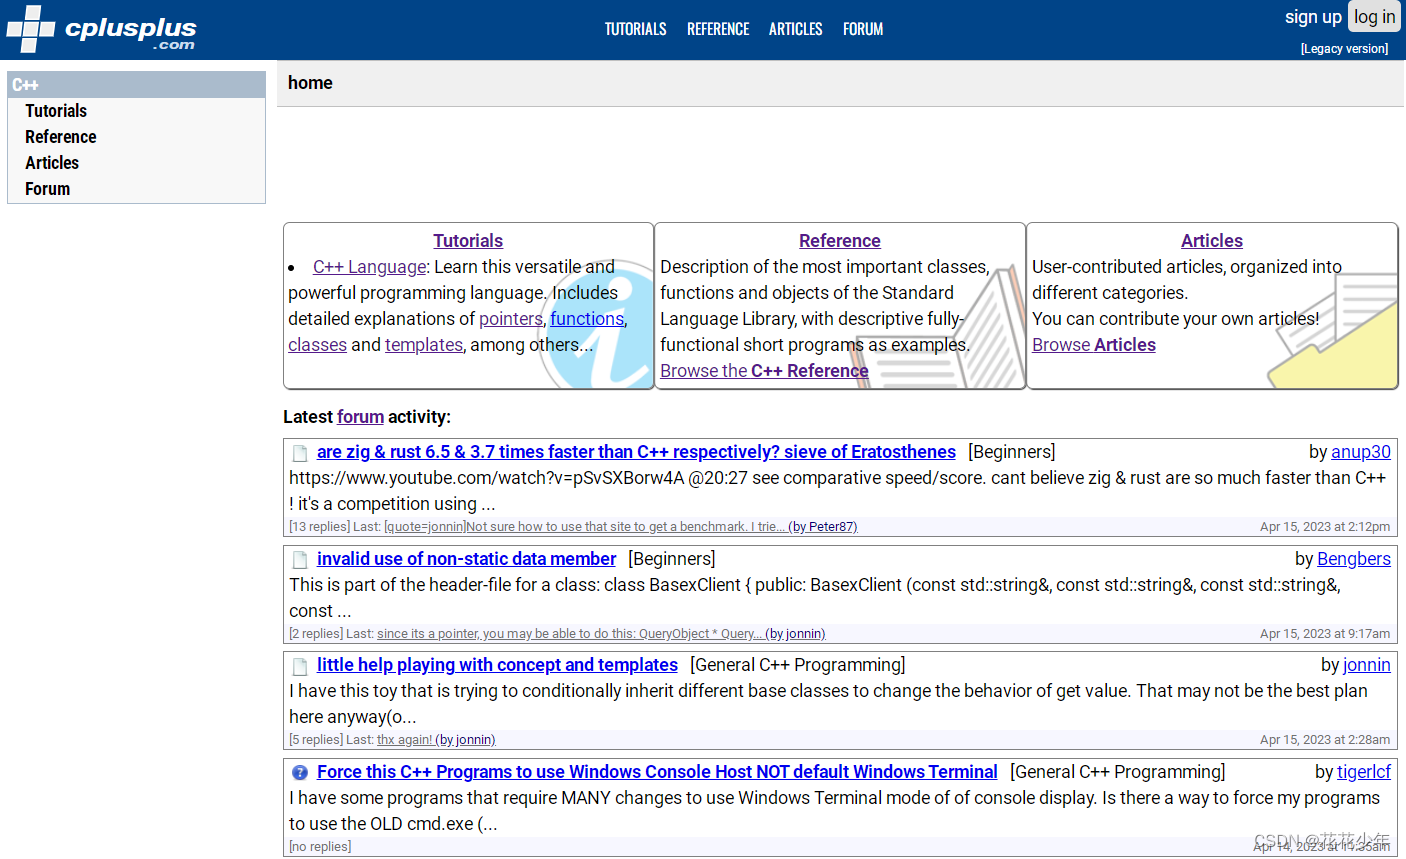Viewport: 1406px width, 859px height.
Task: Follow the templates link
Action: (x=424, y=345)
